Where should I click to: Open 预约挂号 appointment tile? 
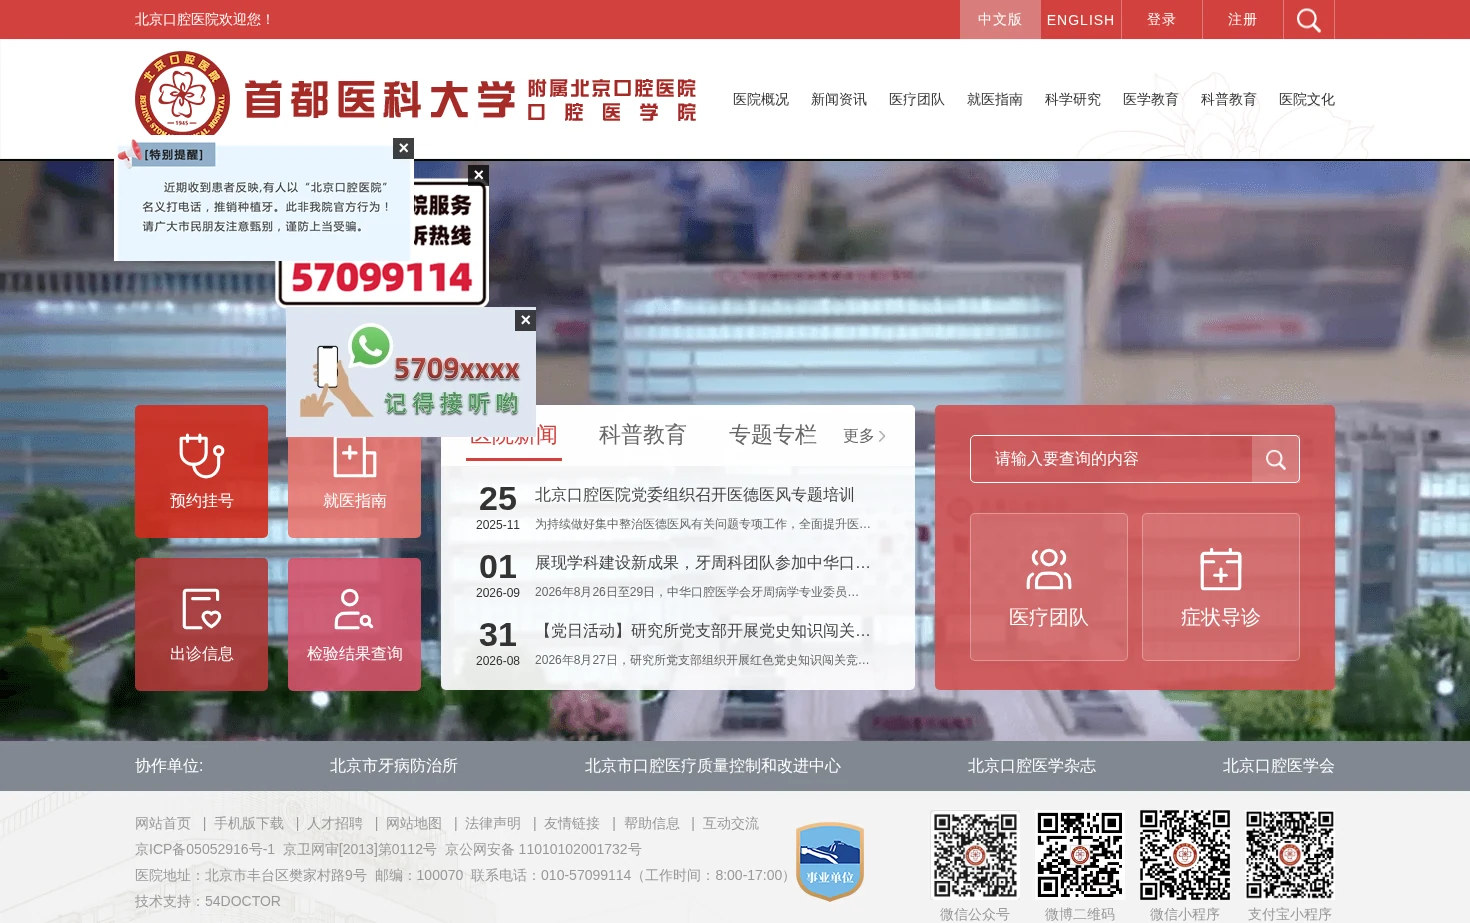tap(201, 471)
